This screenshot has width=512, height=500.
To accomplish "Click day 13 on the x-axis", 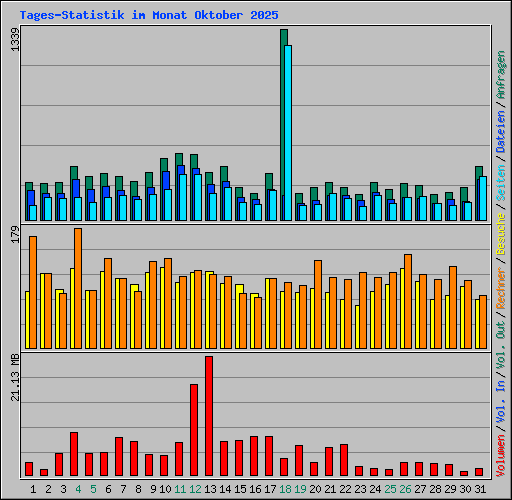I will click(x=210, y=489).
